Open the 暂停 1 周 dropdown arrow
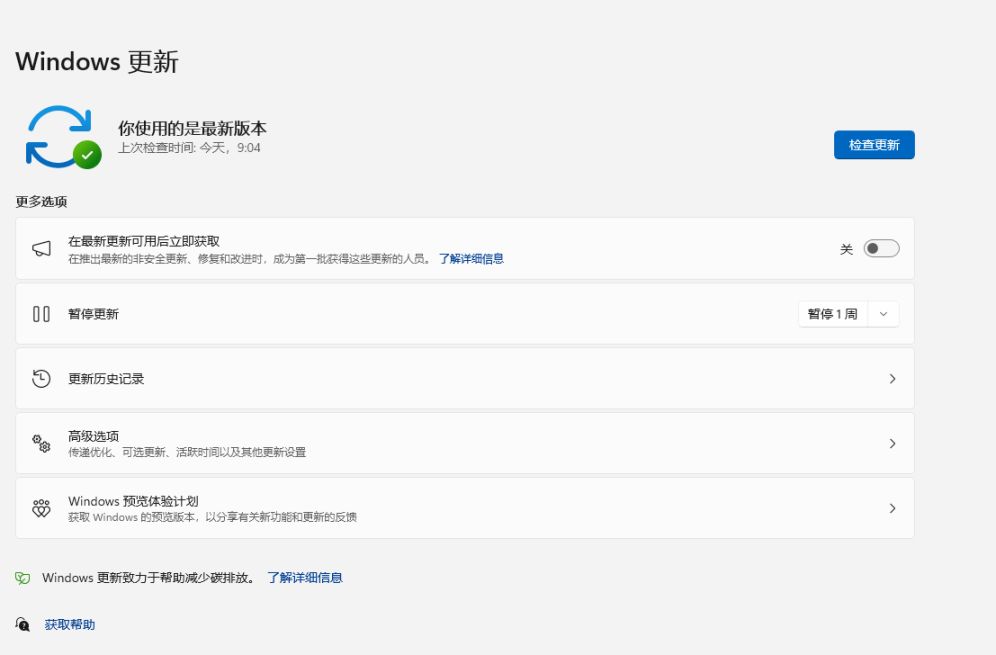The image size is (996, 655). click(x=883, y=314)
